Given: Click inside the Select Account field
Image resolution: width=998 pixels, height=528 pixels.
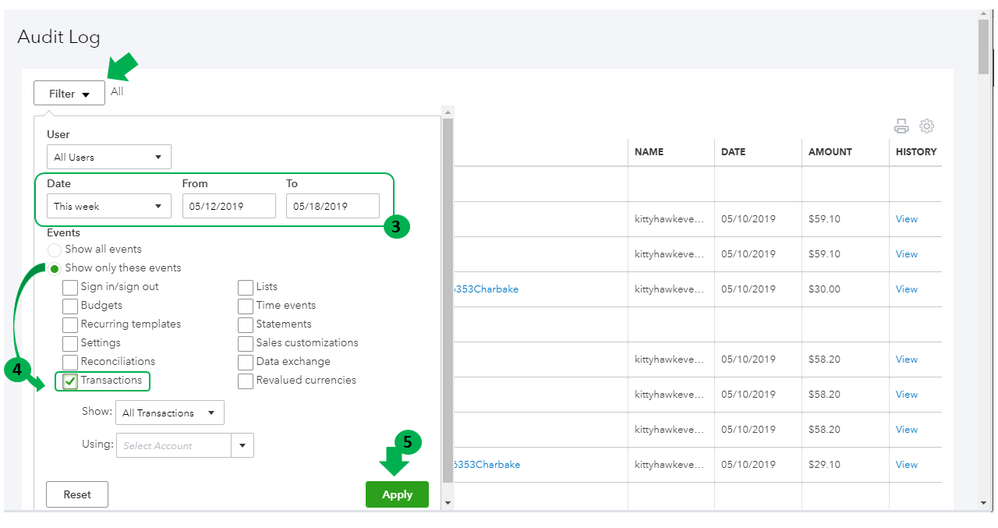Looking at the screenshot, I should click(174, 445).
